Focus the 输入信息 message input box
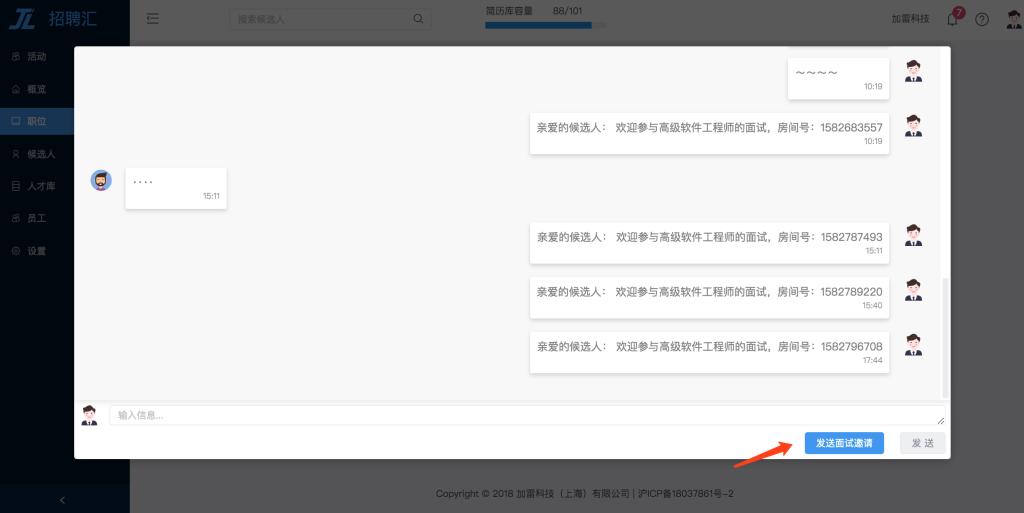Viewport: 1024px width, 513px height. [x=526, y=415]
